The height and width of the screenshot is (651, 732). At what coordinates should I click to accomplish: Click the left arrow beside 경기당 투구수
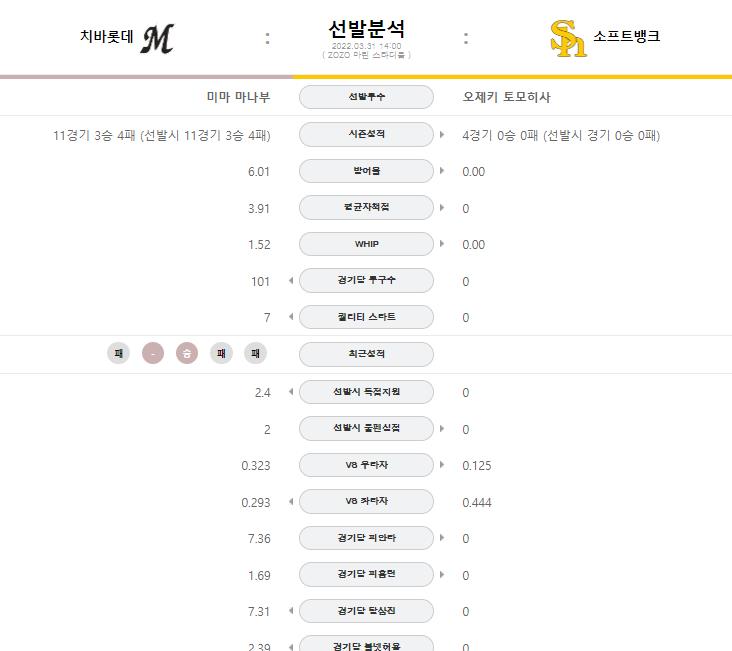pos(291,280)
